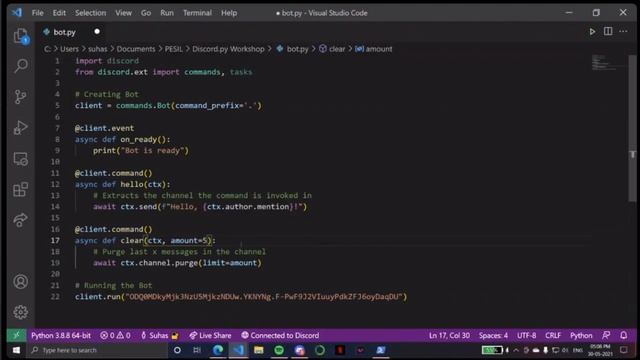Show errors and warnings count
This screenshot has height=360, width=640.
point(115,335)
